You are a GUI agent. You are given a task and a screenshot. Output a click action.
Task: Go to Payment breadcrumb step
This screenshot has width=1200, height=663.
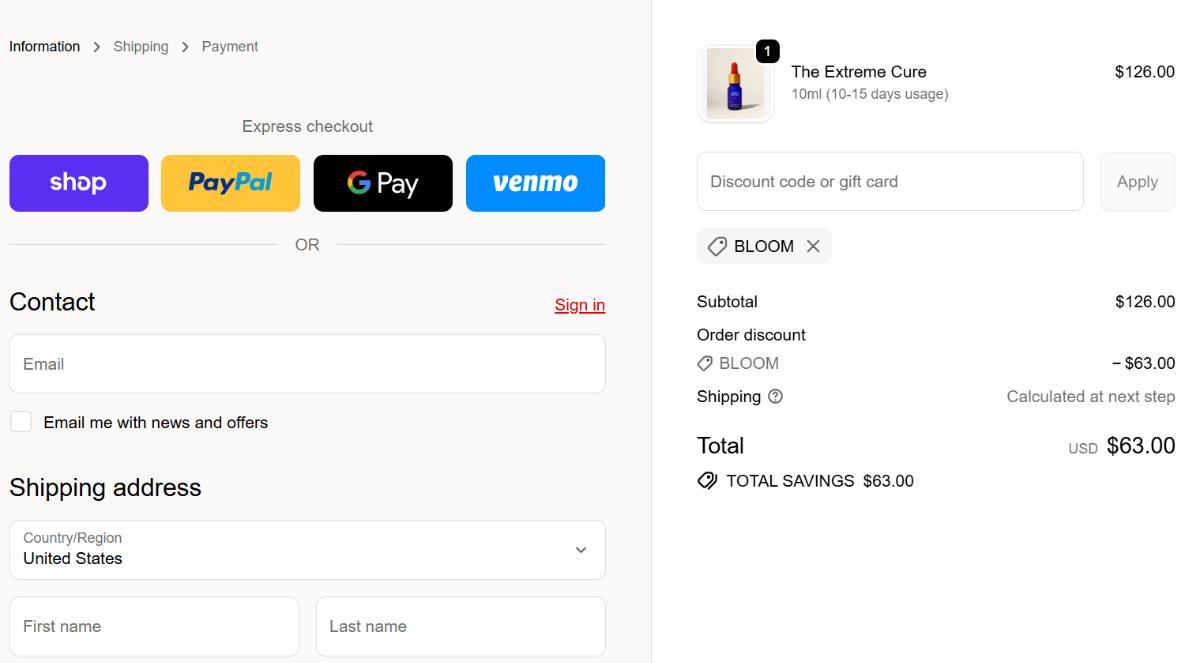tap(230, 47)
